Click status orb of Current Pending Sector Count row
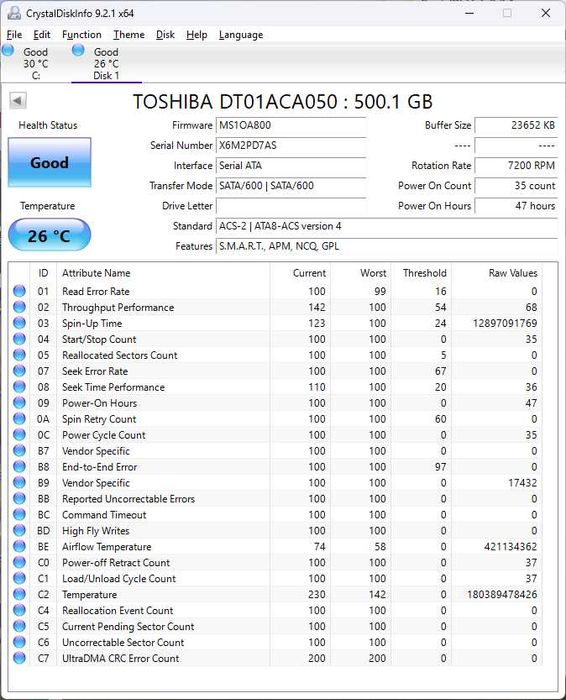Screen dimensions: 566x700 tap(19, 626)
